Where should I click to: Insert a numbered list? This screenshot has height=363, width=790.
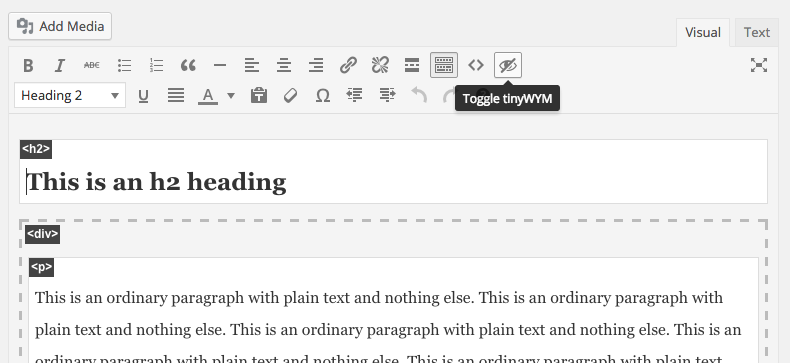tap(156, 66)
